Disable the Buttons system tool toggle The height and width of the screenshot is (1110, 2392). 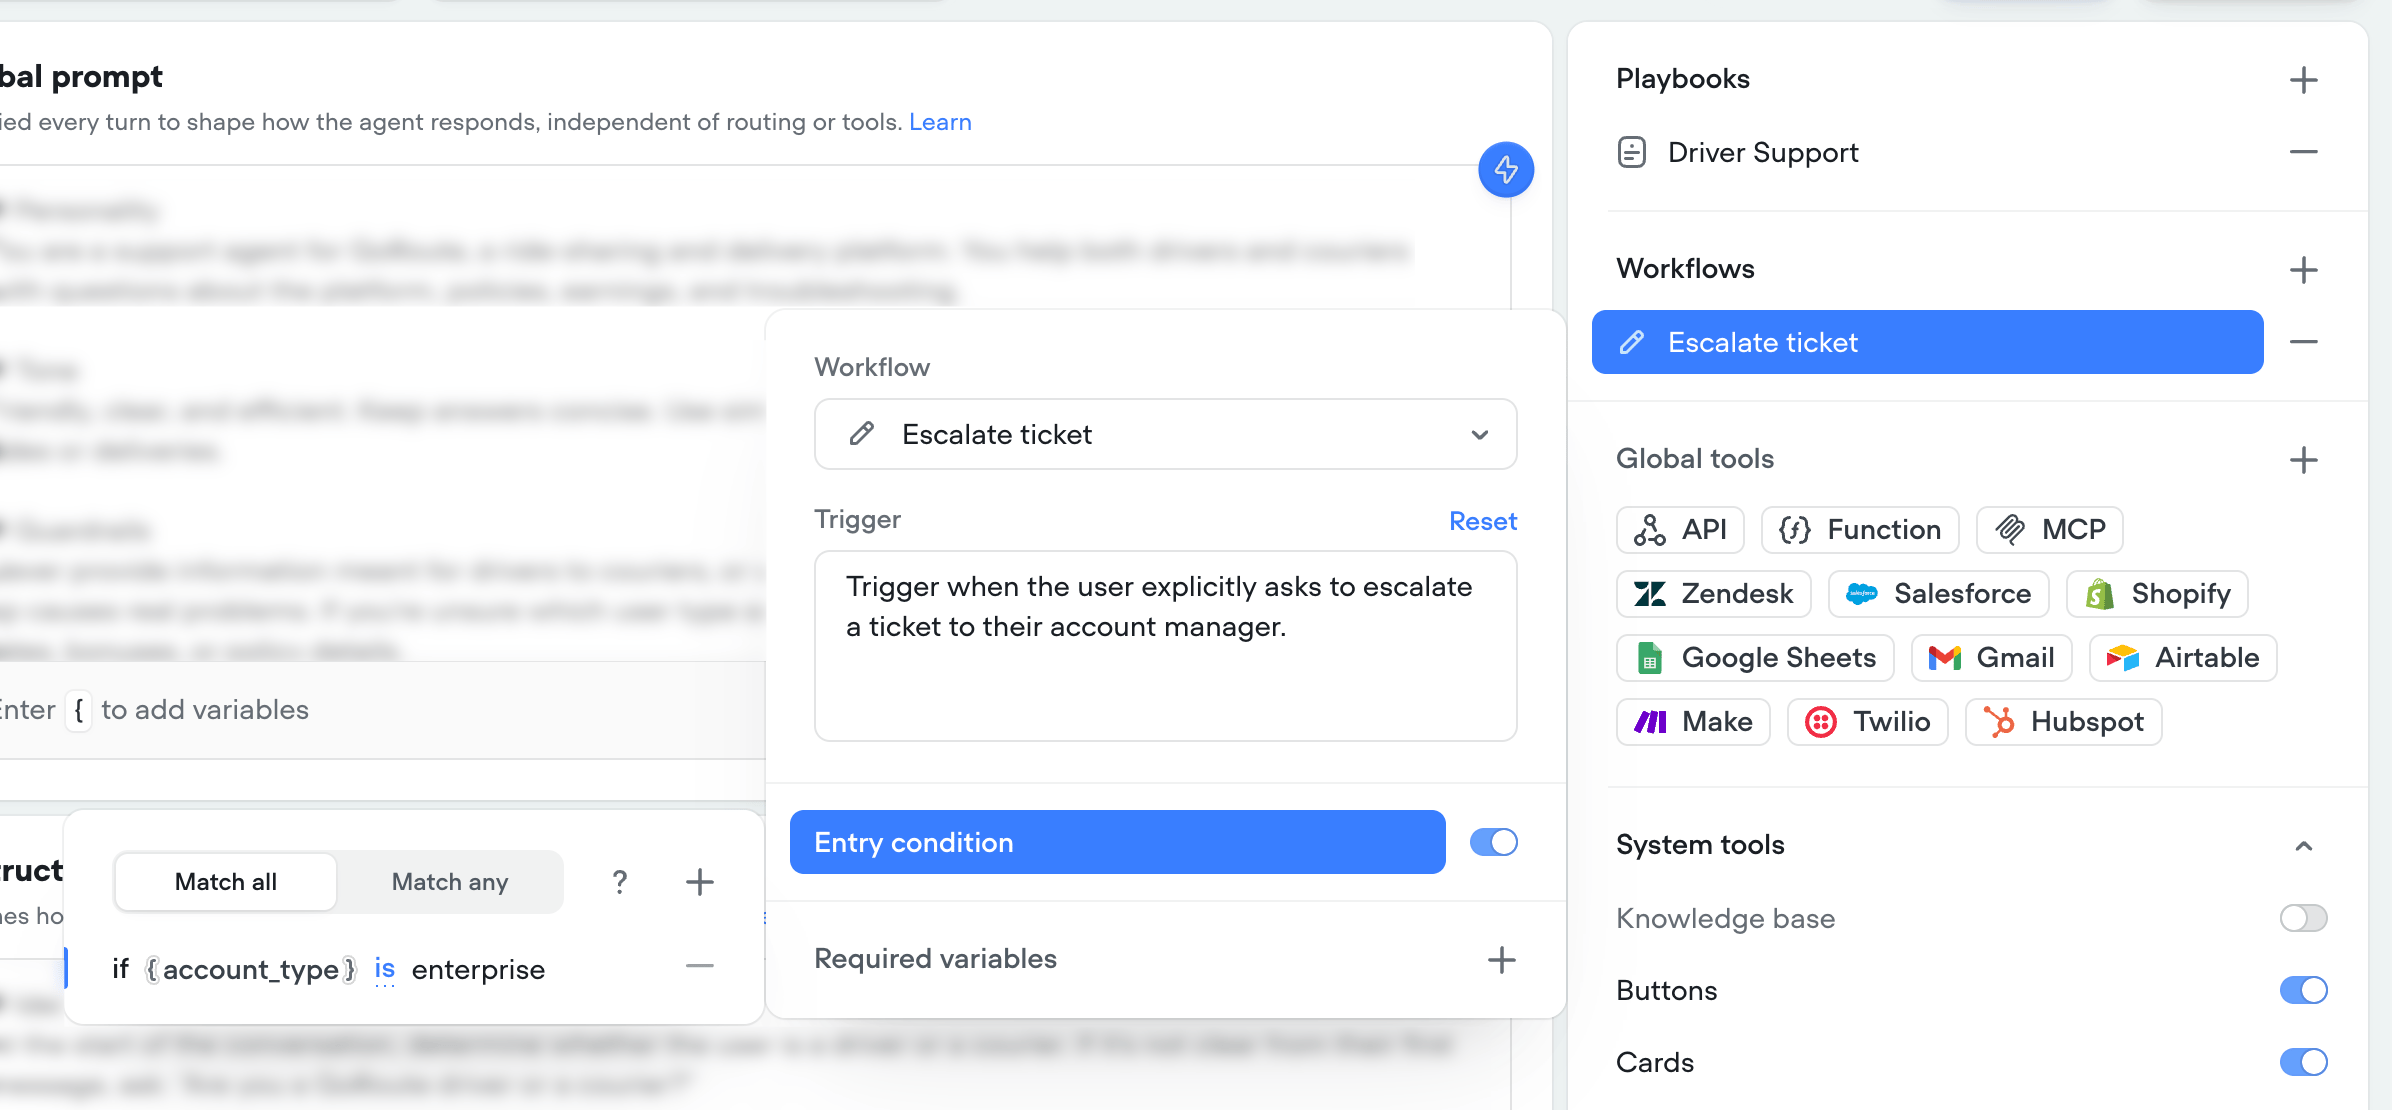click(2304, 990)
